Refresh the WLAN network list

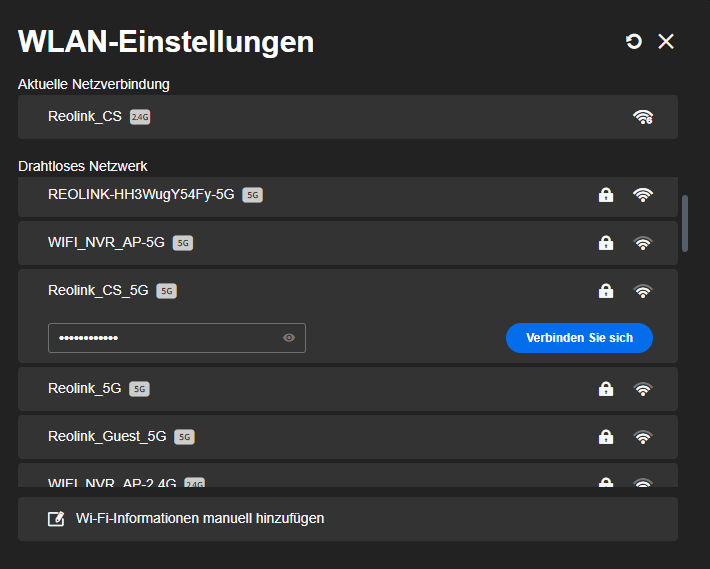[x=633, y=41]
